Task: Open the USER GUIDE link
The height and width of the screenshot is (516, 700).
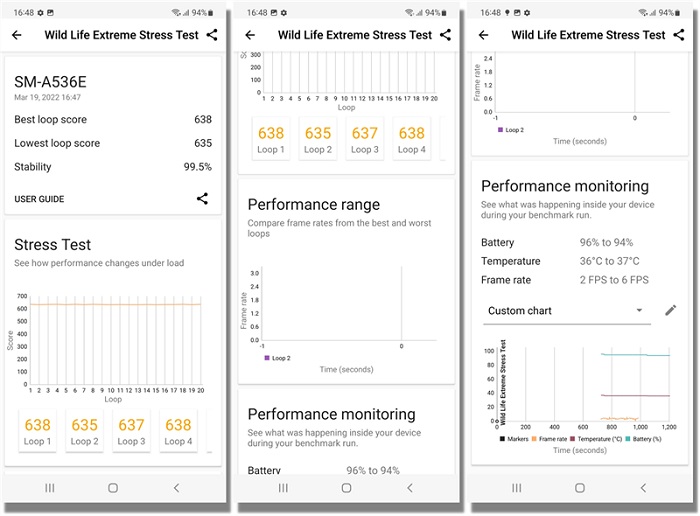Action: (39, 199)
